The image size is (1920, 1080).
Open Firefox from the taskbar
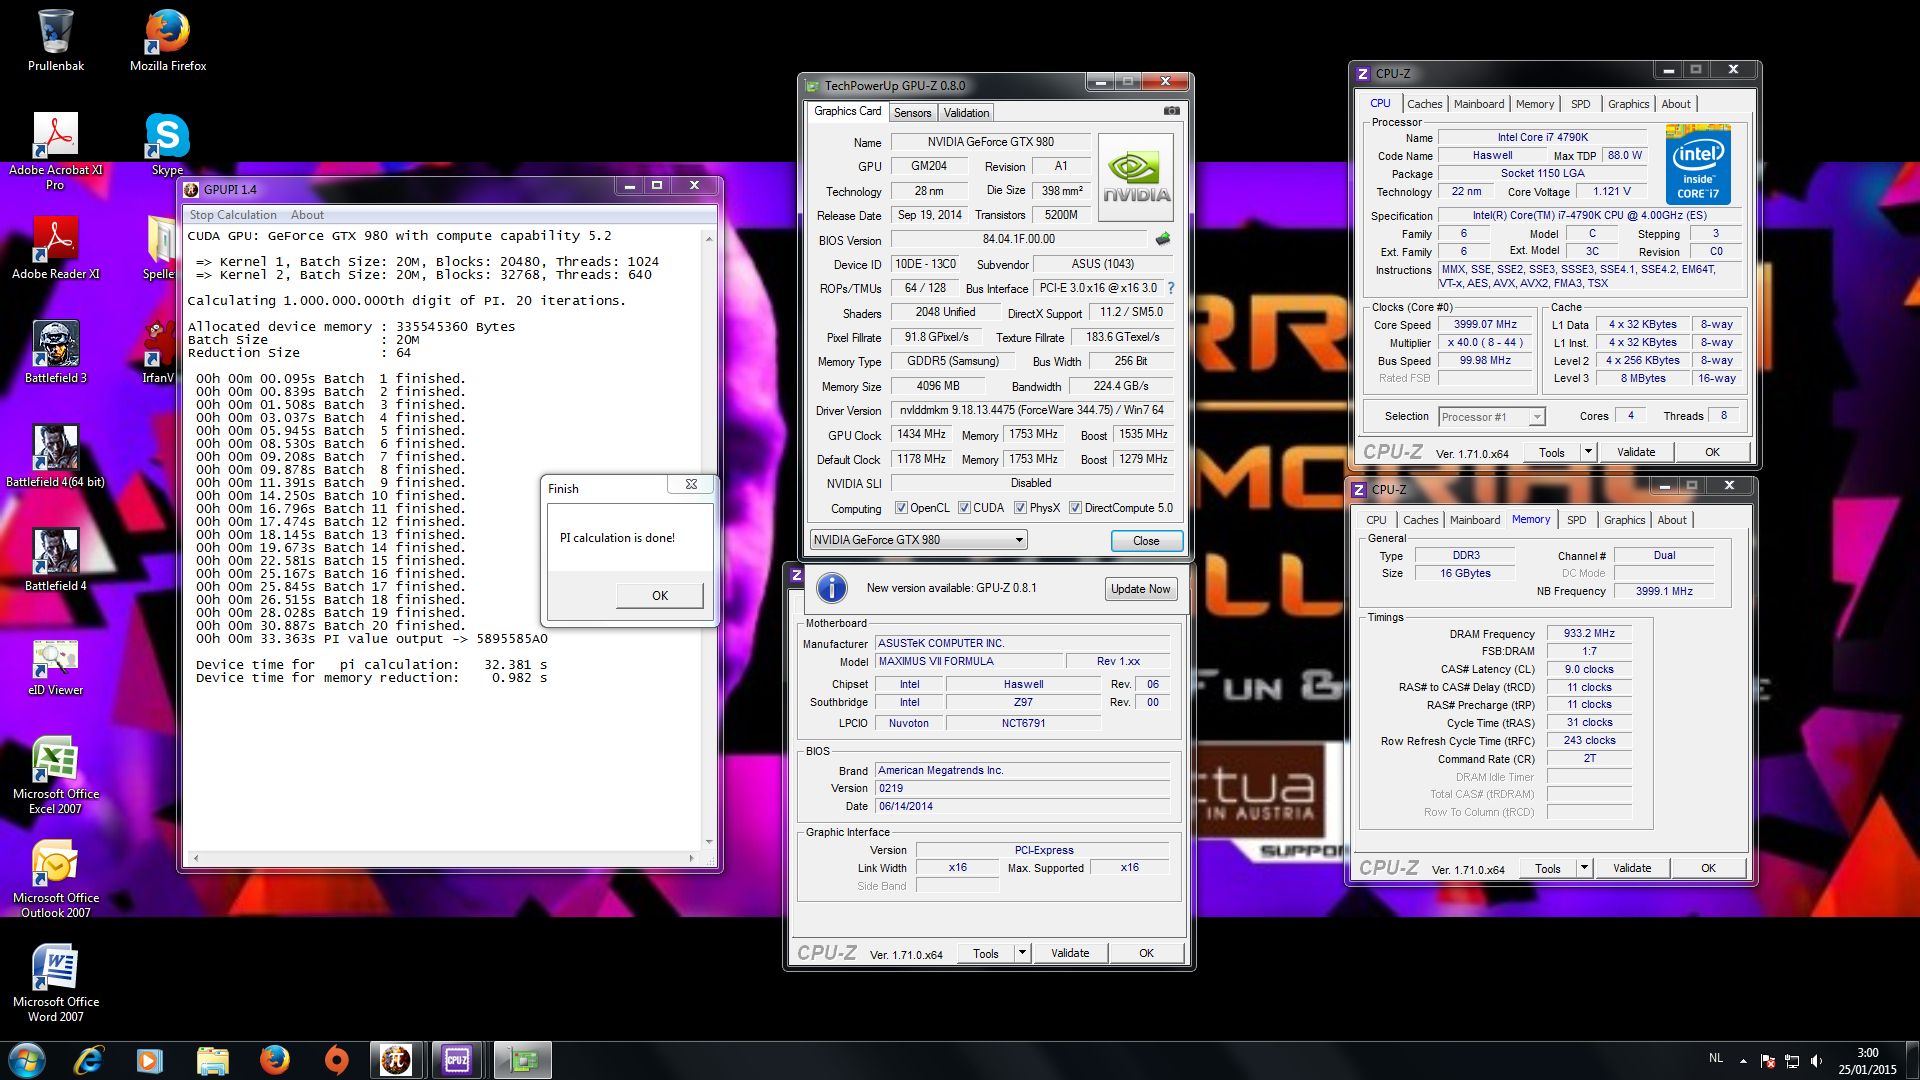pos(274,1060)
